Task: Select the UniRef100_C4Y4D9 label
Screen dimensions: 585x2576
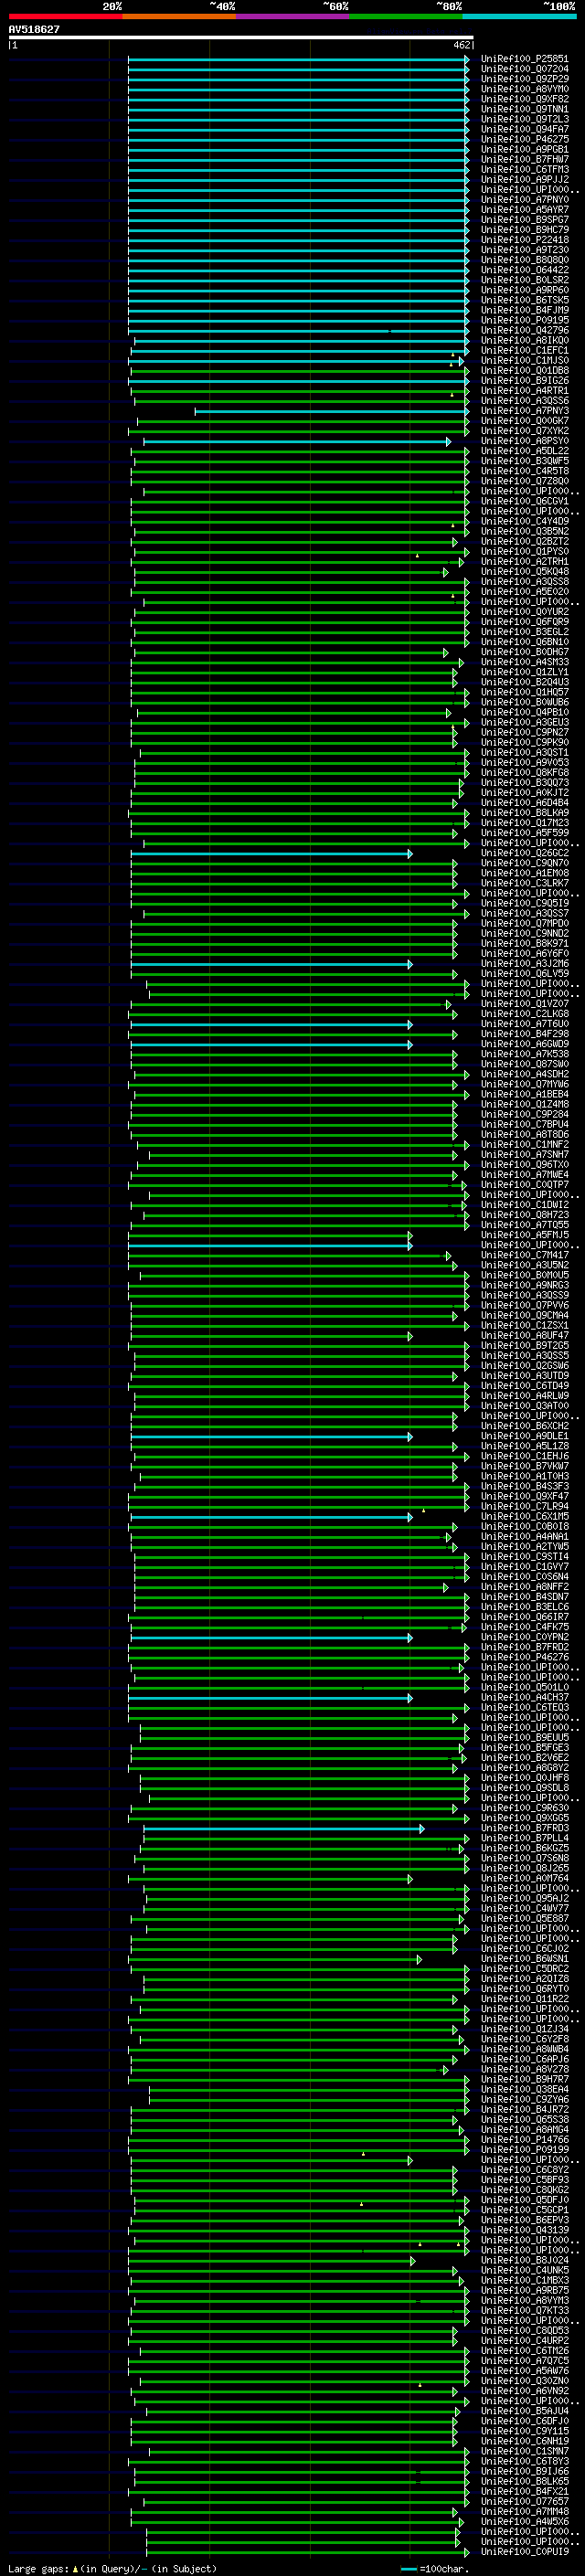Action: tap(524, 521)
